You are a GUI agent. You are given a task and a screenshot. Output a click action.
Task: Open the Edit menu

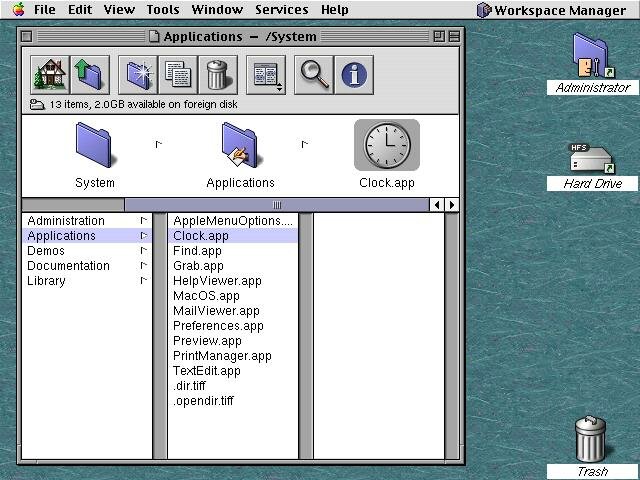pyautogui.click(x=80, y=9)
